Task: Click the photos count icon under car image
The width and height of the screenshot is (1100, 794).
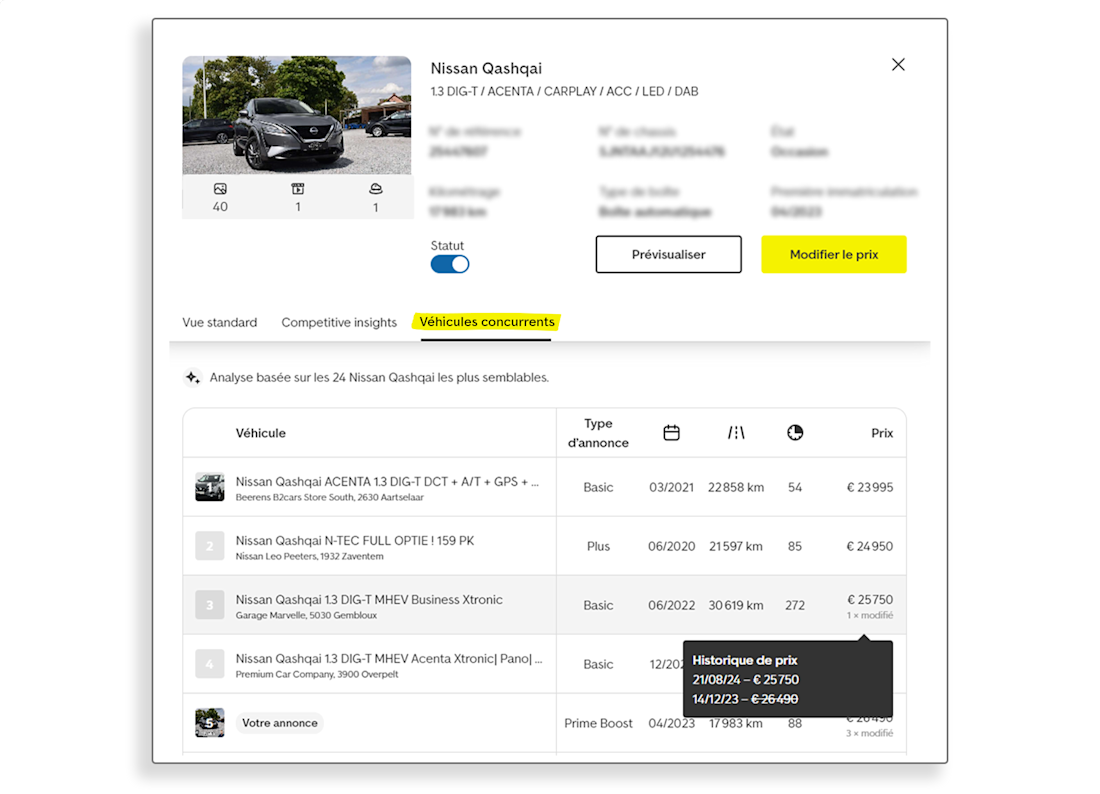Action: point(220,189)
